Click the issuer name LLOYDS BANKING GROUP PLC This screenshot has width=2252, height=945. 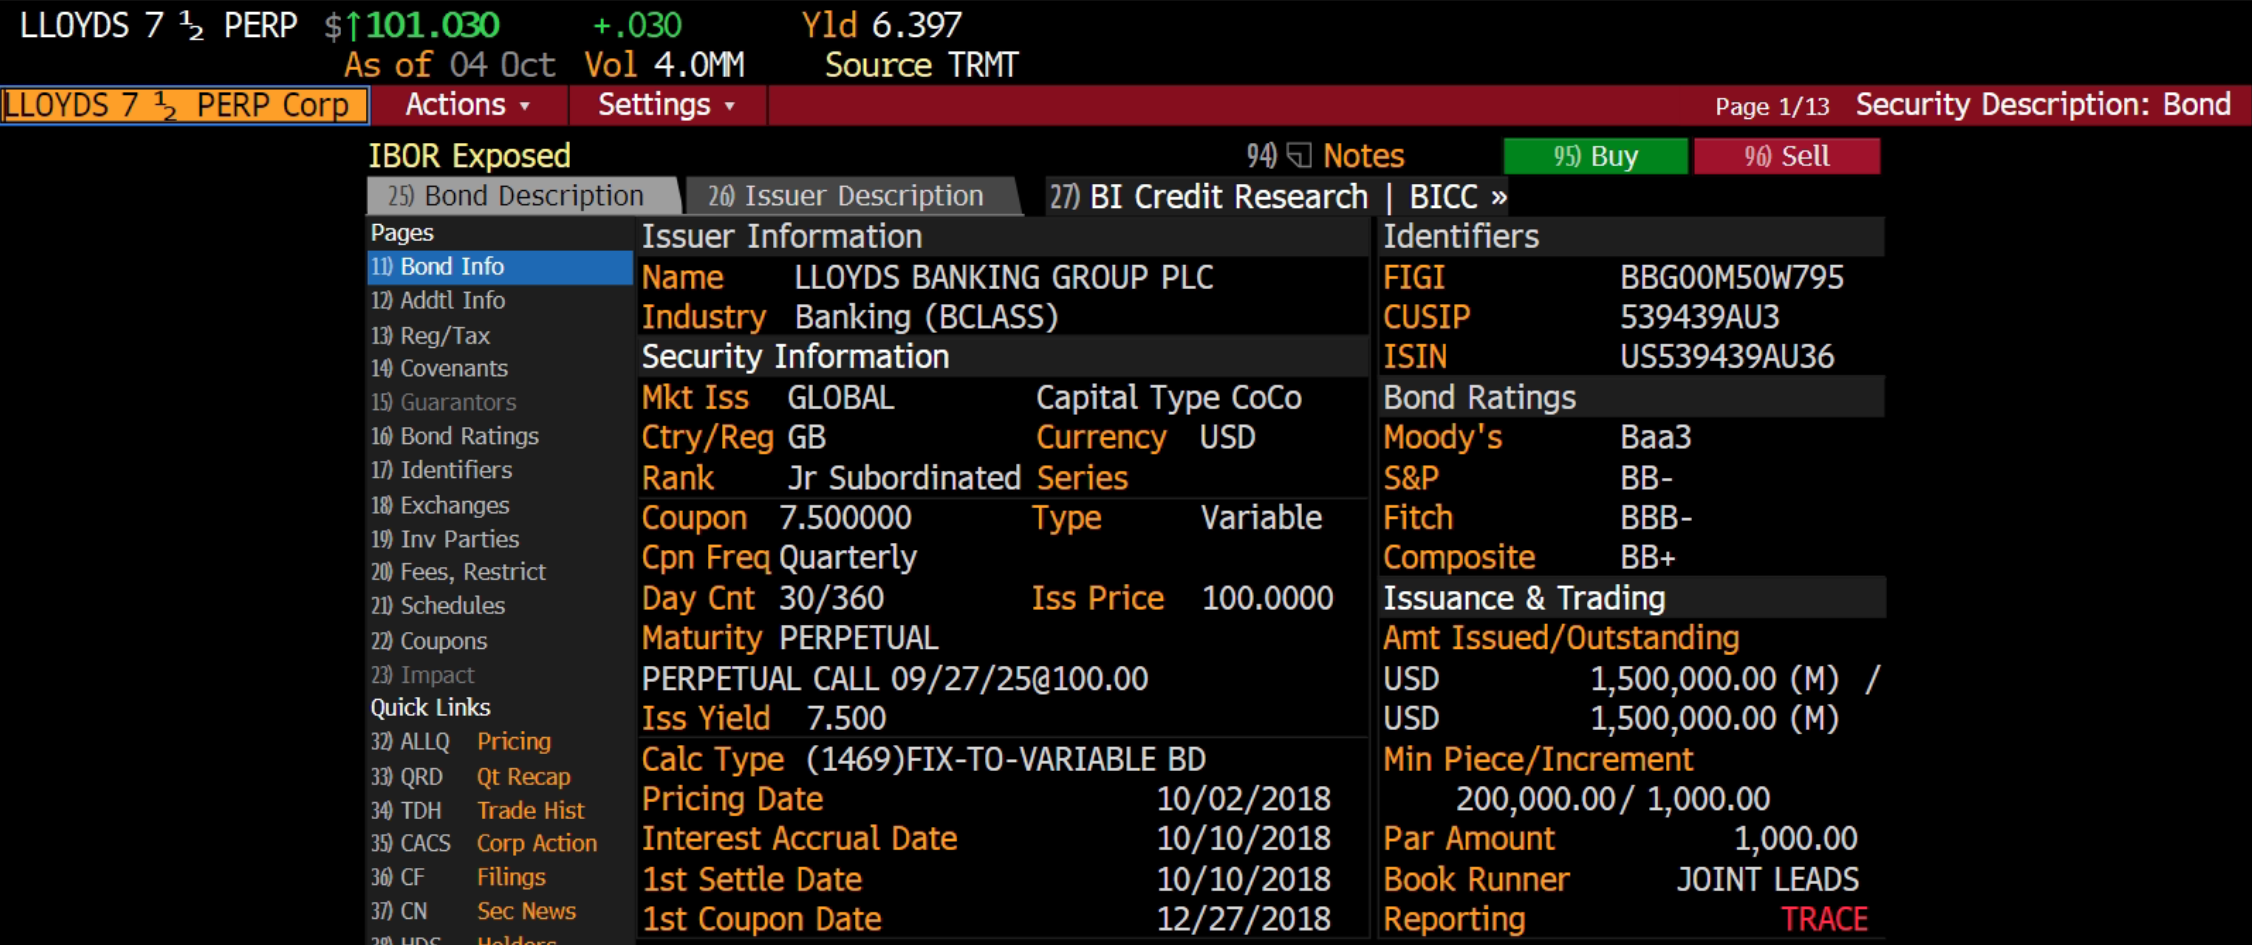pos(1004,278)
